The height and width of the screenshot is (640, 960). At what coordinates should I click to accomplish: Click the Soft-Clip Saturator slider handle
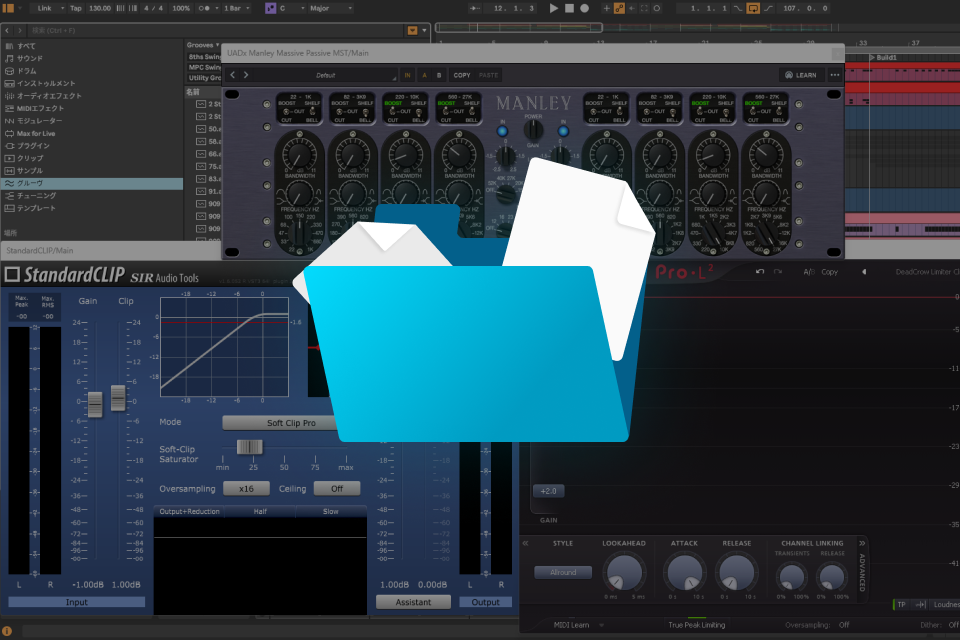click(249, 446)
